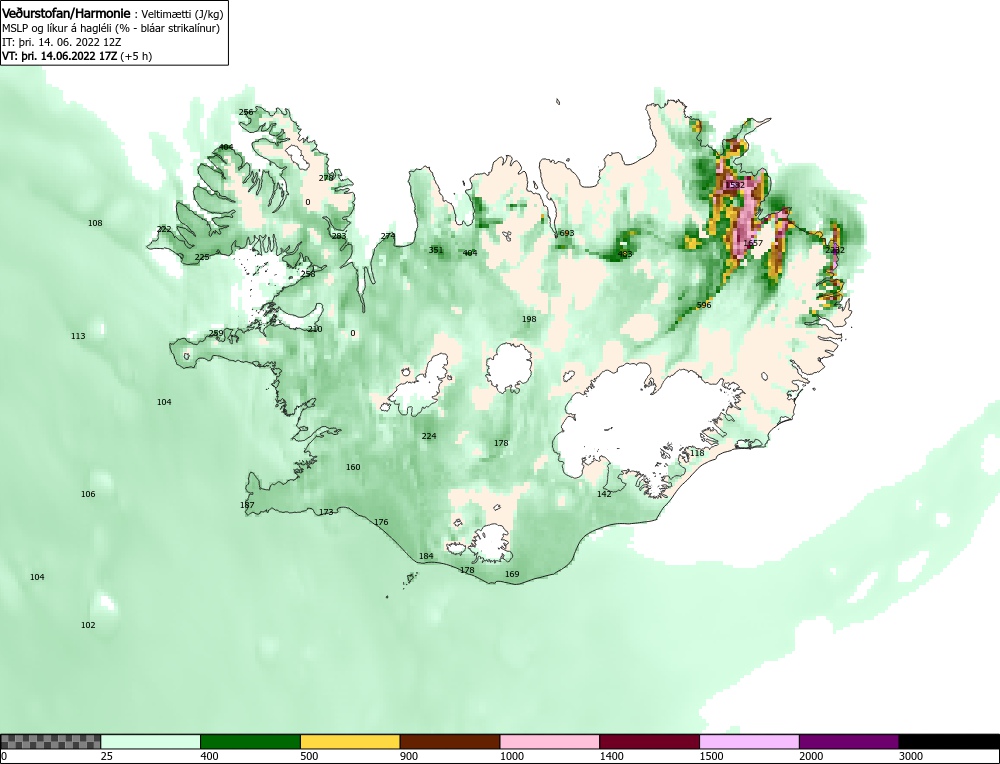
Task: Click the legend scale label 1400
Action: click(x=612, y=756)
